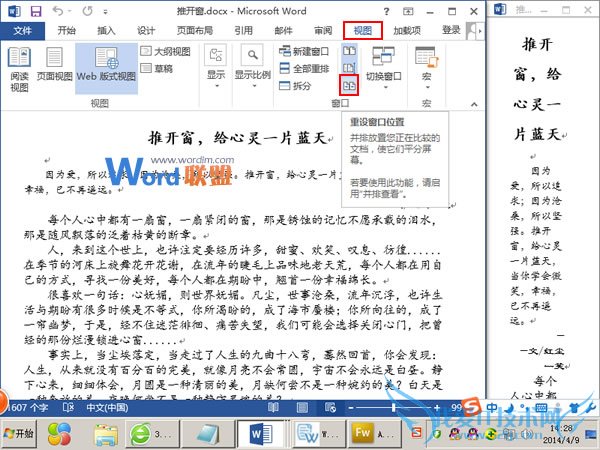The image size is (600, 450).
Task: Switch to Print Layout from status bar icon
Action: (302, 408)
